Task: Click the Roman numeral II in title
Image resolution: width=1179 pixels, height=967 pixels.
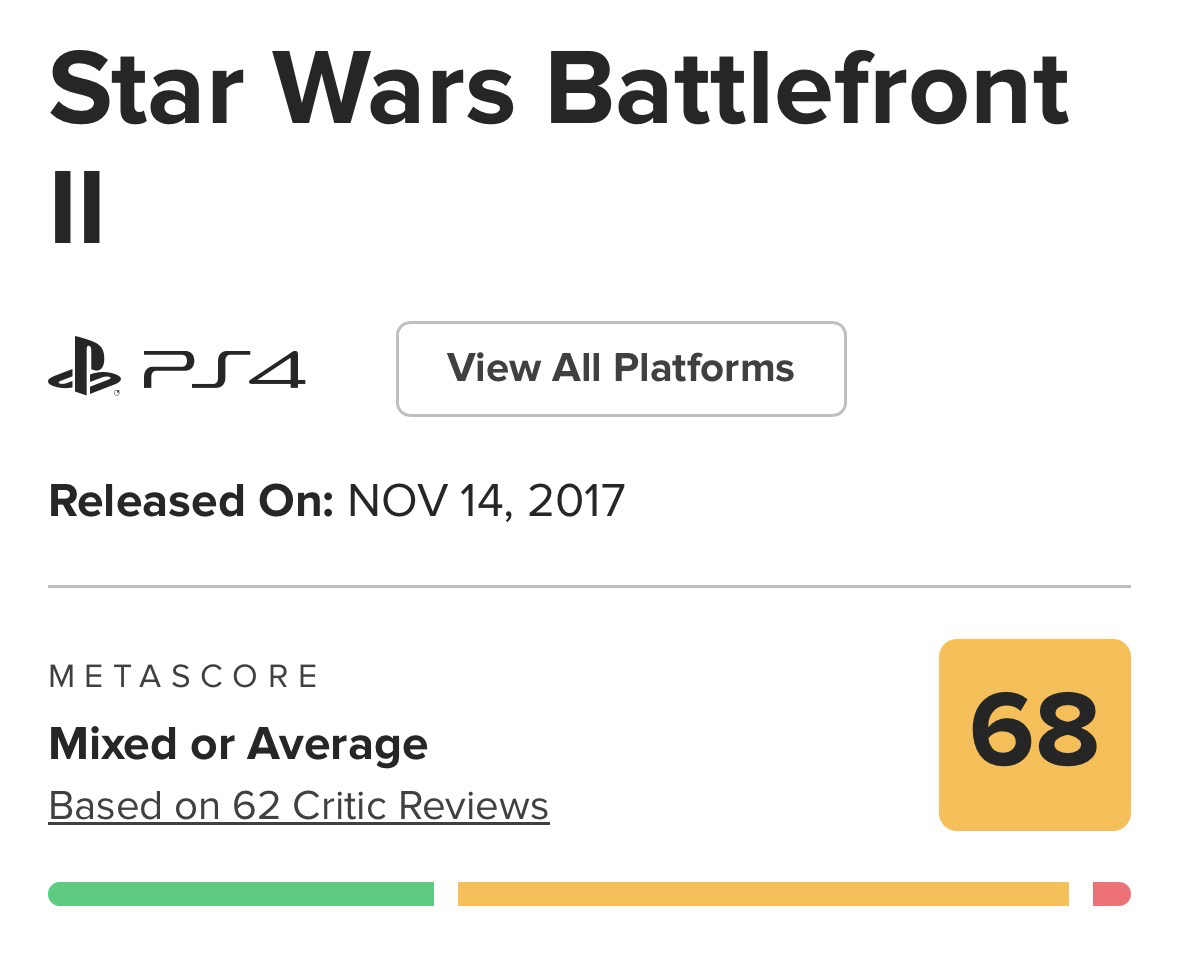Action: [x=76, y=211]
